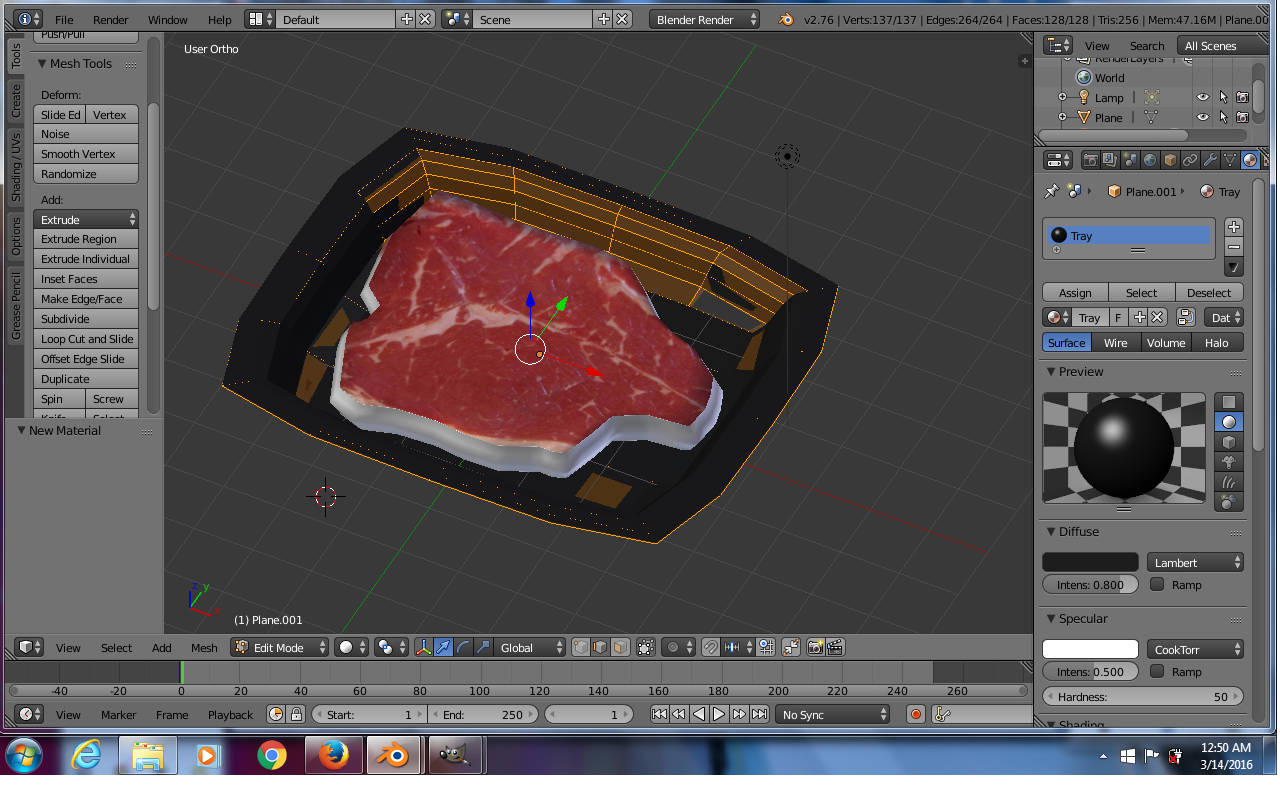The height and width of the screenshot is (800, 1280).
Task: Toggle Plane renderability camera icon
Action: click(x=1242, y=118)
